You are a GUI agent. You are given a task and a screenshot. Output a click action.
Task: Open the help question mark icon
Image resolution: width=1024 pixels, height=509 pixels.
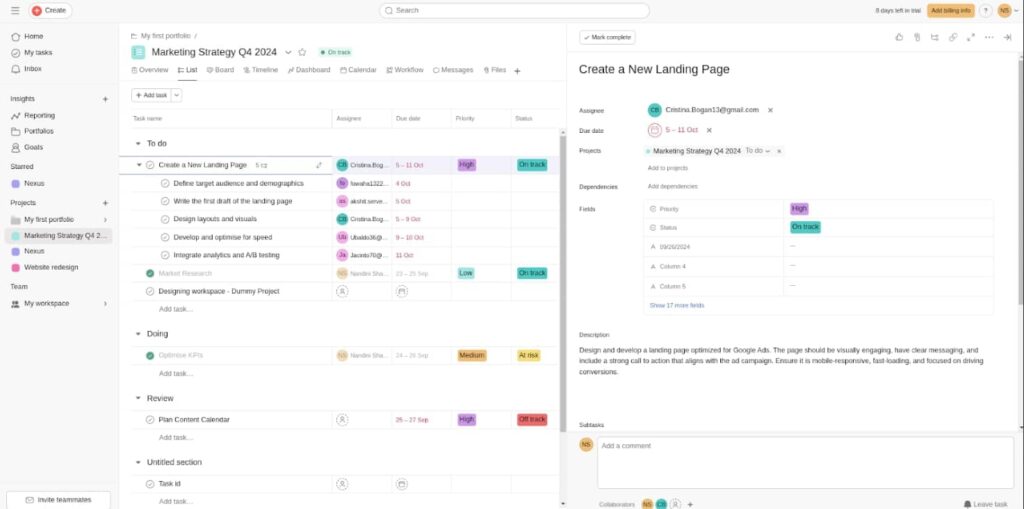click(x=985, y=10)
